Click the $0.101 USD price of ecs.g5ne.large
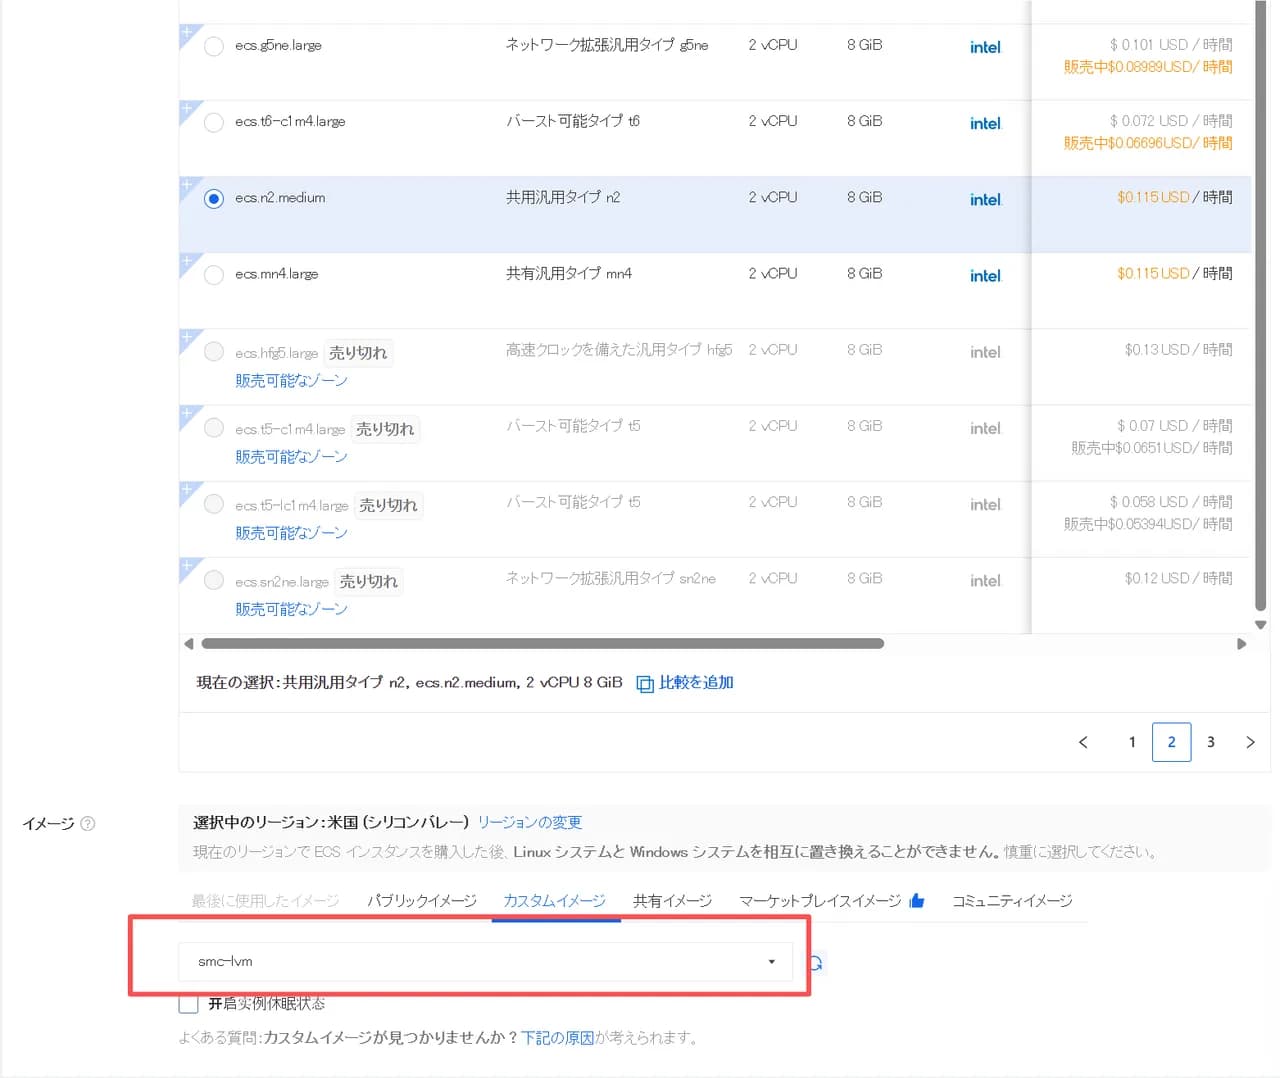This screenshot has height=1078, width=1280. (x=1171, y=45)
